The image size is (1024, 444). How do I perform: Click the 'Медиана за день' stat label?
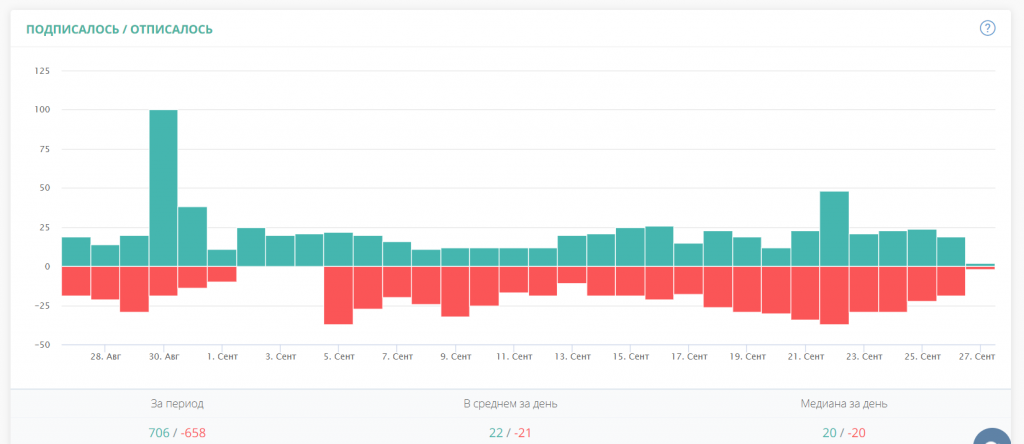843,404
